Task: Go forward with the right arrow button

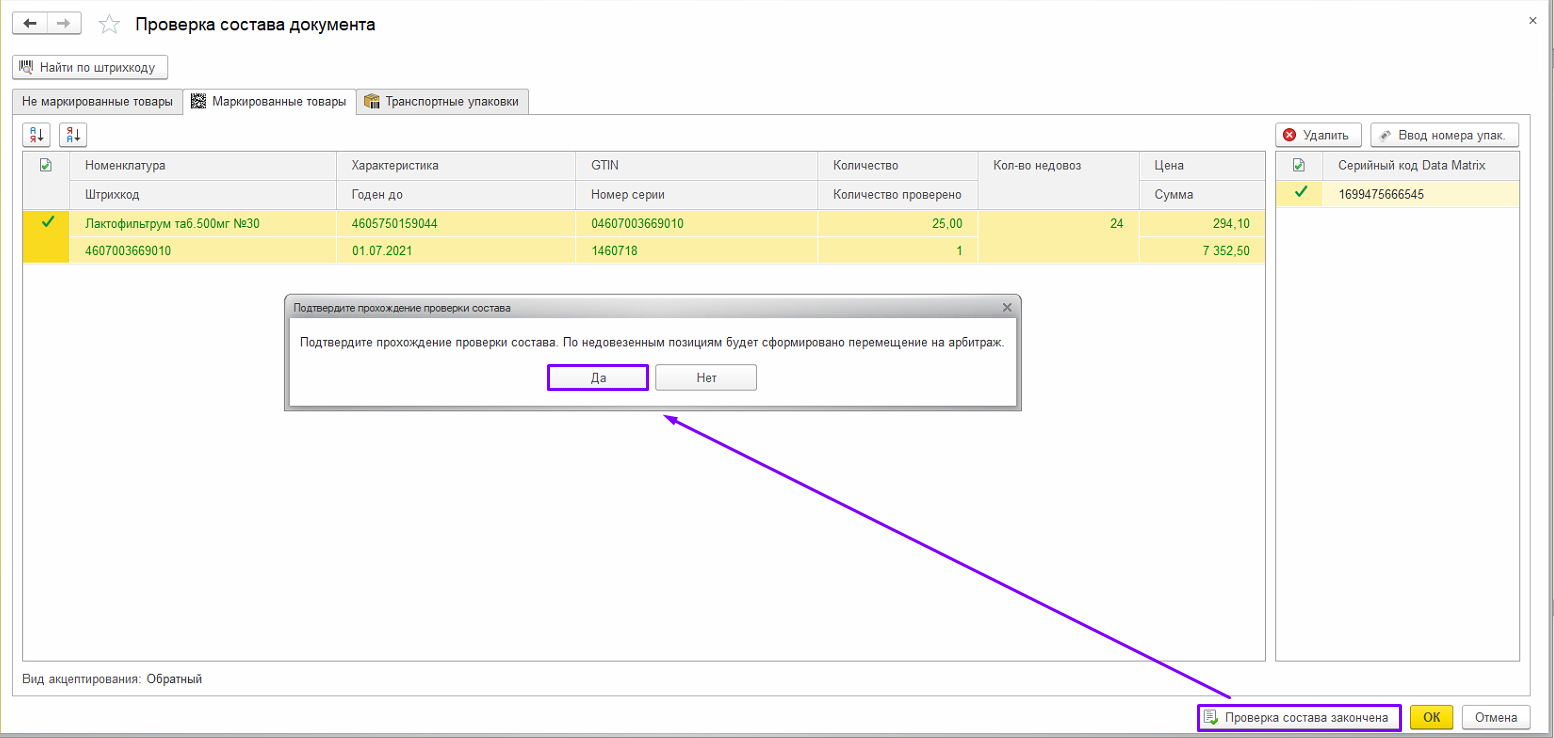Action: [64, 23]
